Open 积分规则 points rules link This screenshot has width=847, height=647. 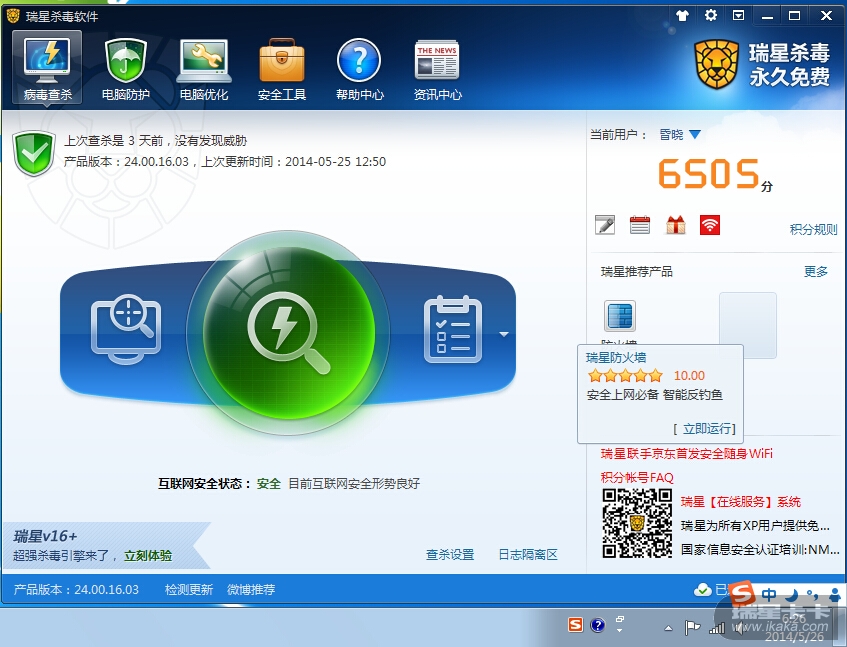pos(813,230)
